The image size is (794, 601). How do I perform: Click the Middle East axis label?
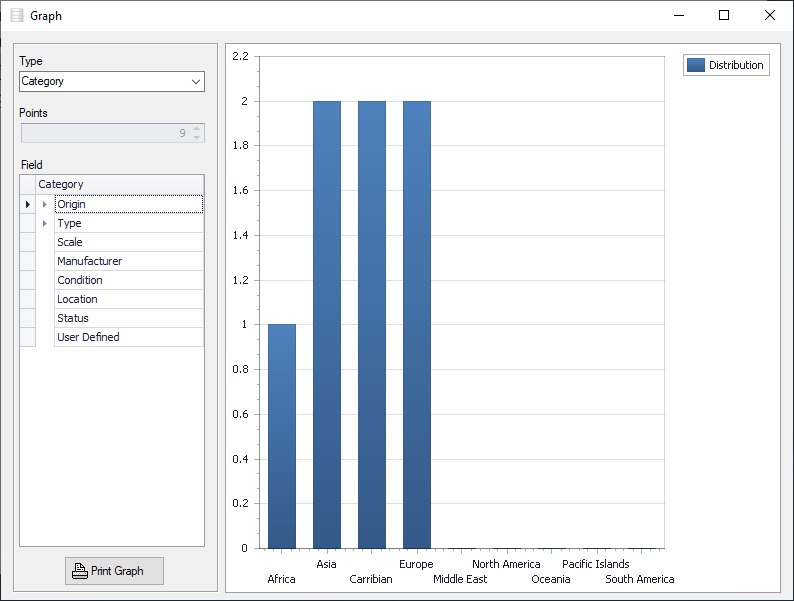460,579
